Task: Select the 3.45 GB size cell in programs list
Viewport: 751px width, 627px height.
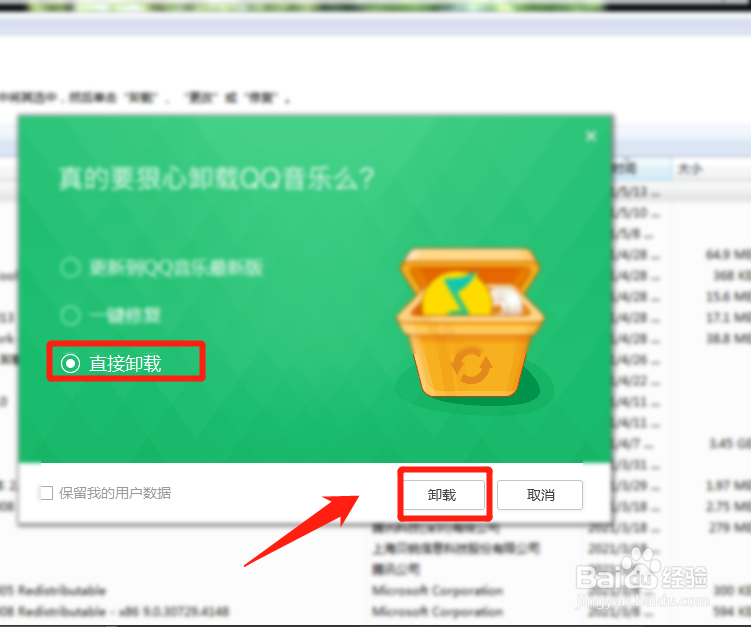Action: (730, 444)
